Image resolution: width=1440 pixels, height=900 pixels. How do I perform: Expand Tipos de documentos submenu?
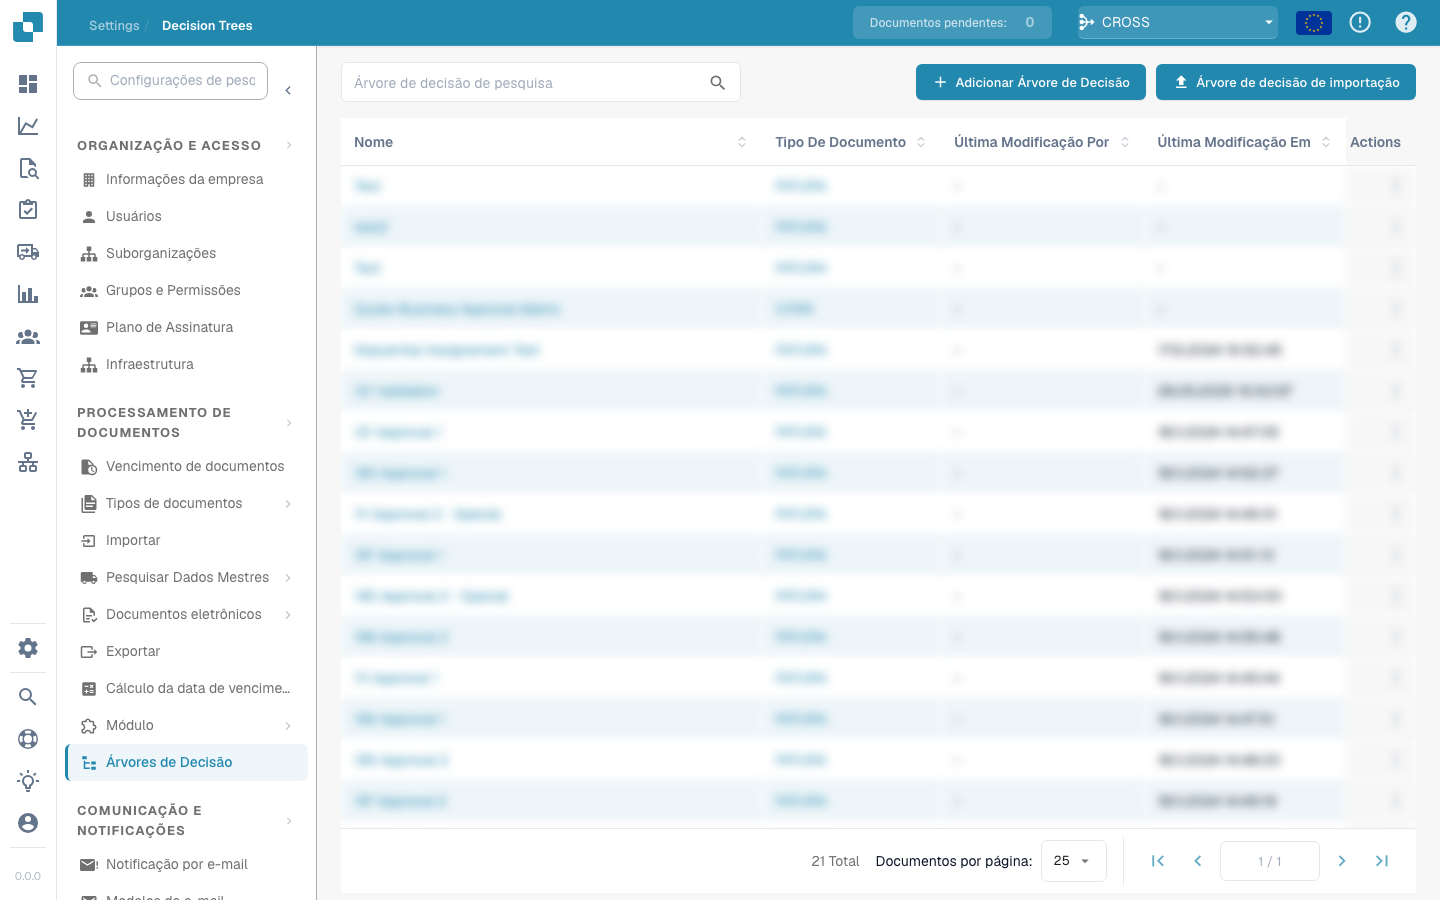pos(288,504)
